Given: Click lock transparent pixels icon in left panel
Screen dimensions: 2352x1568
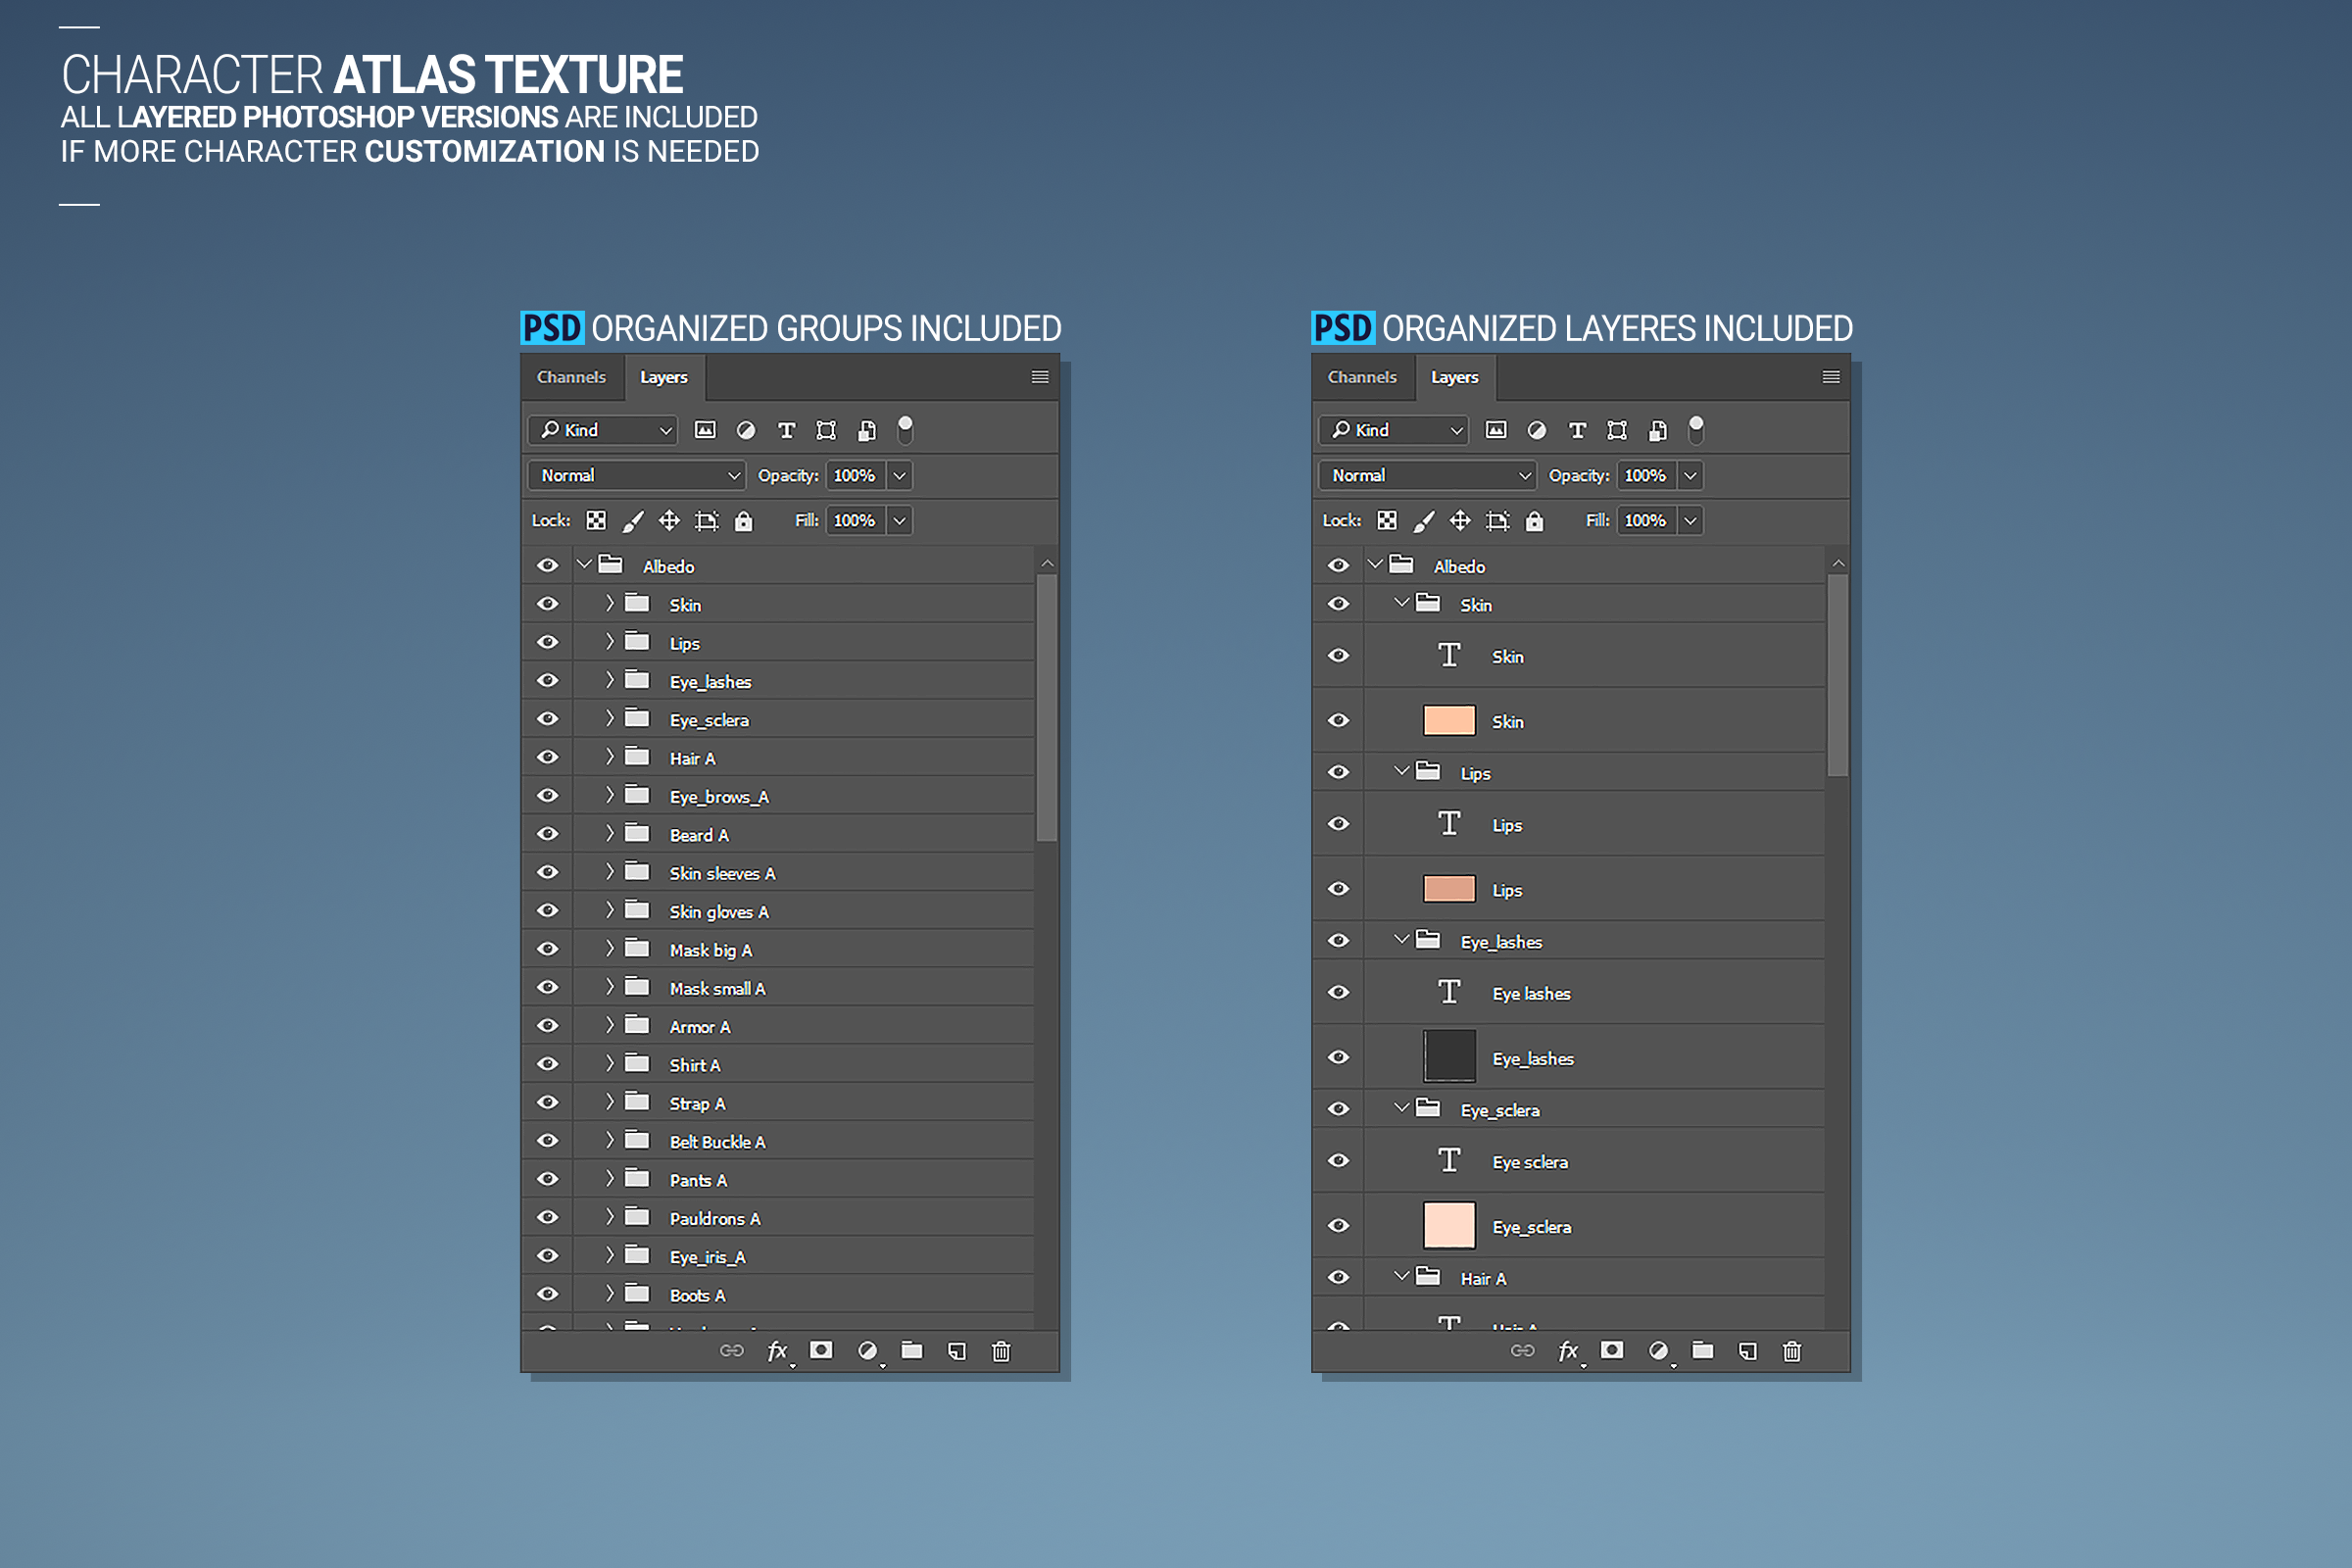Looking at the screenshot, I should coord(596,521).
